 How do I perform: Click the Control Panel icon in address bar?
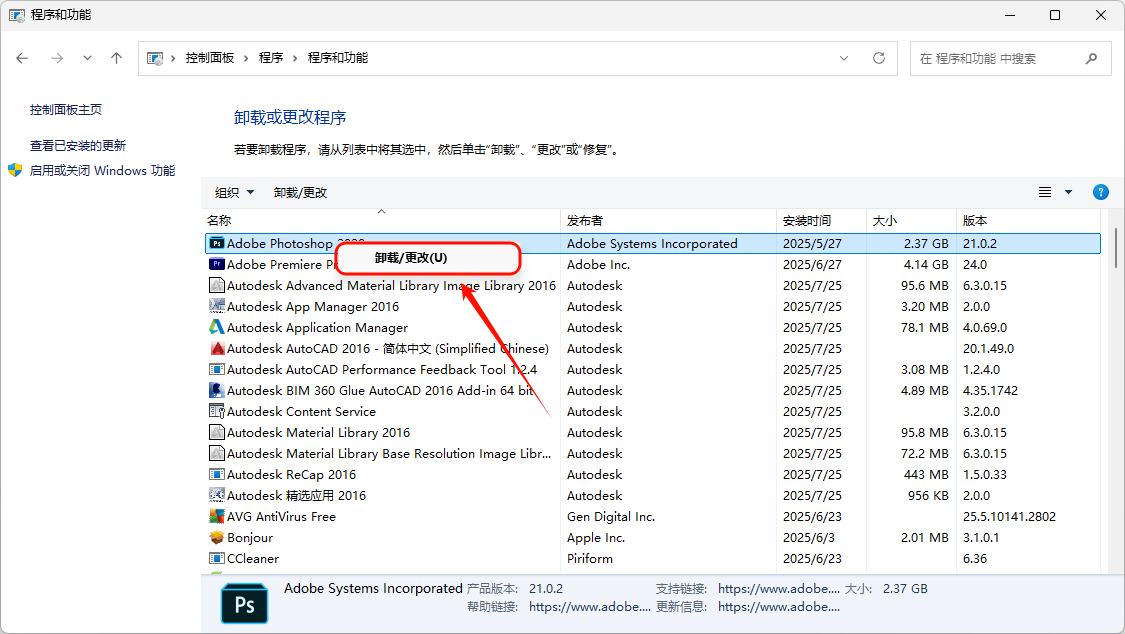click(x=154, y=58)
